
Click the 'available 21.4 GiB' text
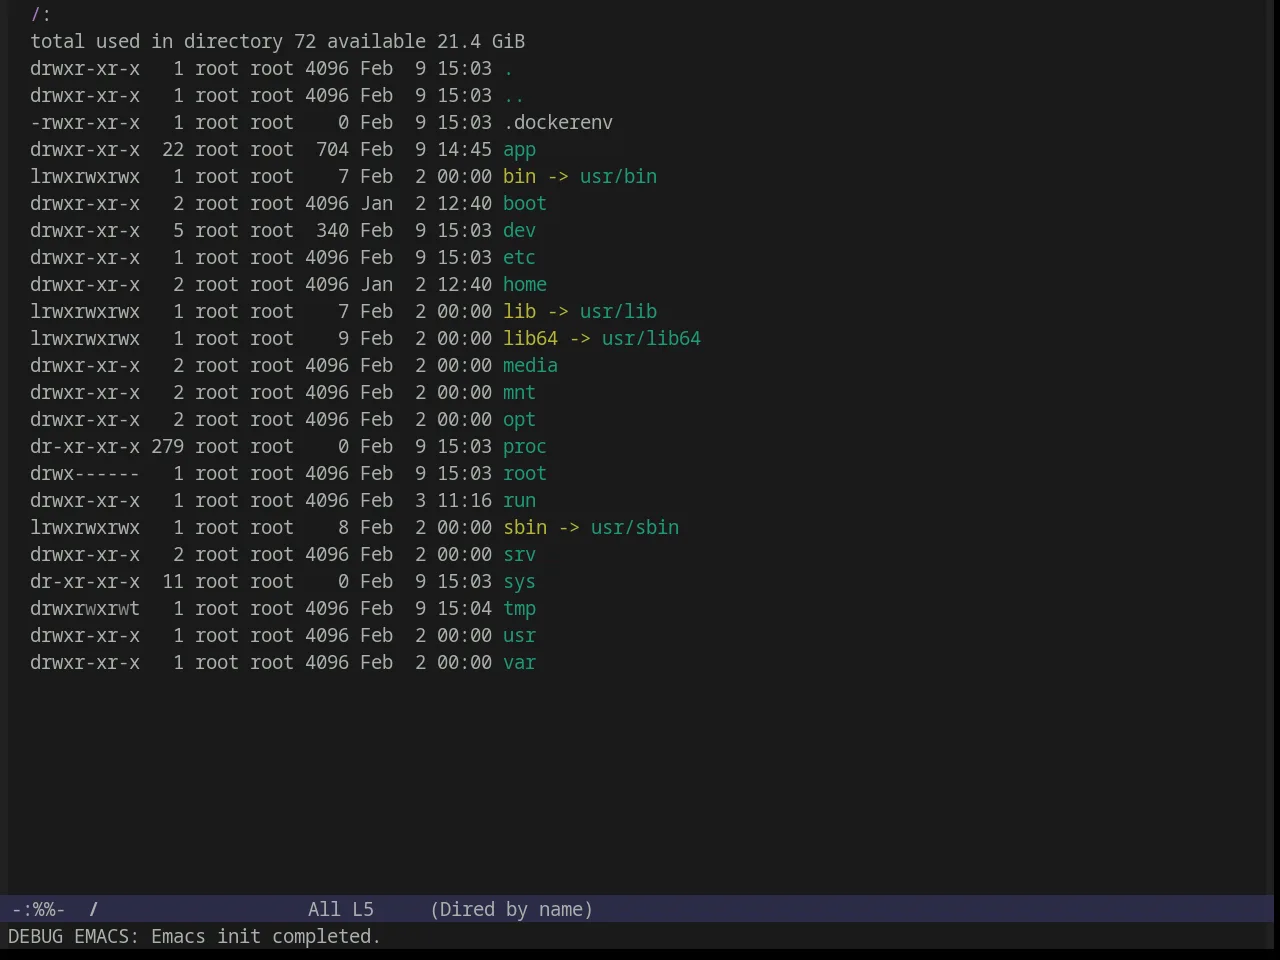pos(426,41)
